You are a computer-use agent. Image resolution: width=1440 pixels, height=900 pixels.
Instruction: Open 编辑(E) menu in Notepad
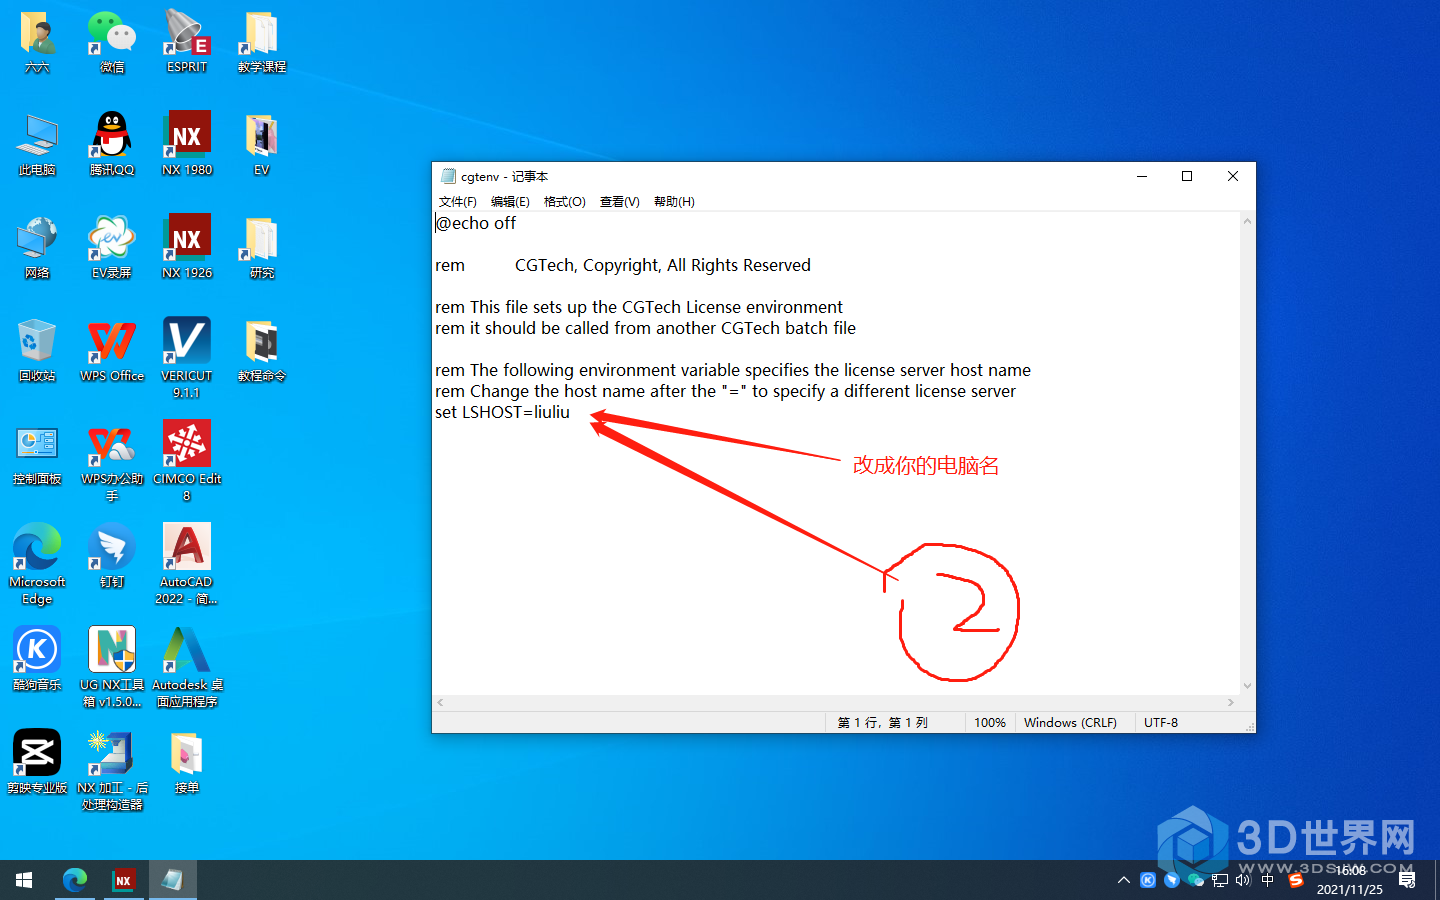coord(510,202)
